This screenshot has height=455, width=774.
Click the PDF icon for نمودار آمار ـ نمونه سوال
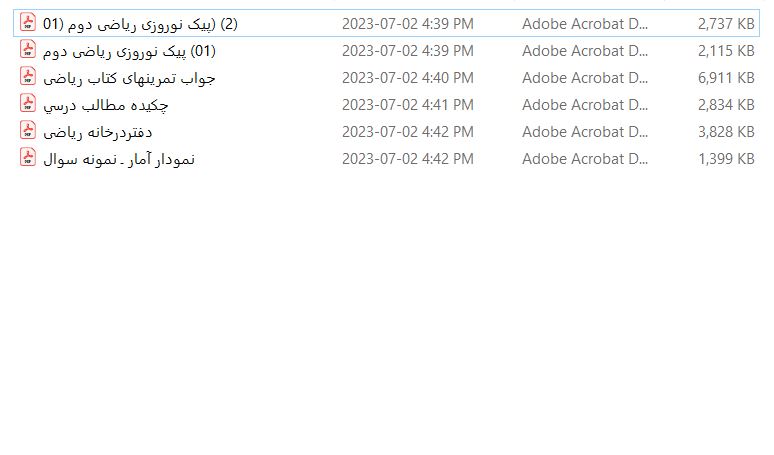tap(28, 157)
